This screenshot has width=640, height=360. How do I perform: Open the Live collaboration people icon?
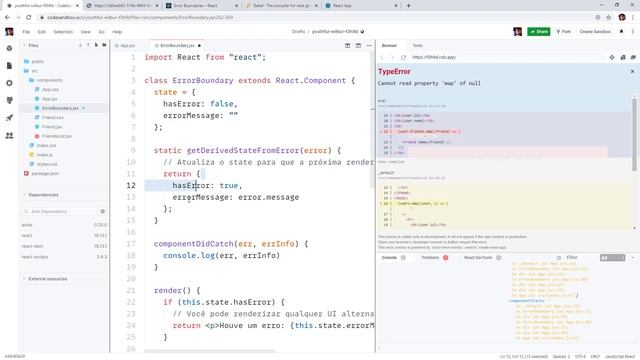pyautogui.click(x=9, y=136)
